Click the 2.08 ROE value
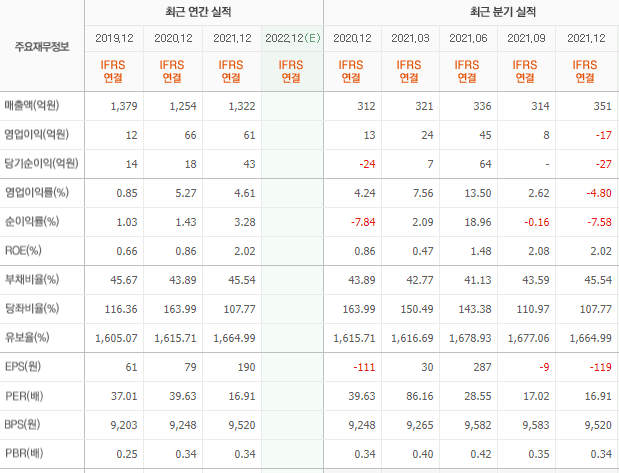The width and height of the screenshot is (619, 473). 538,251
